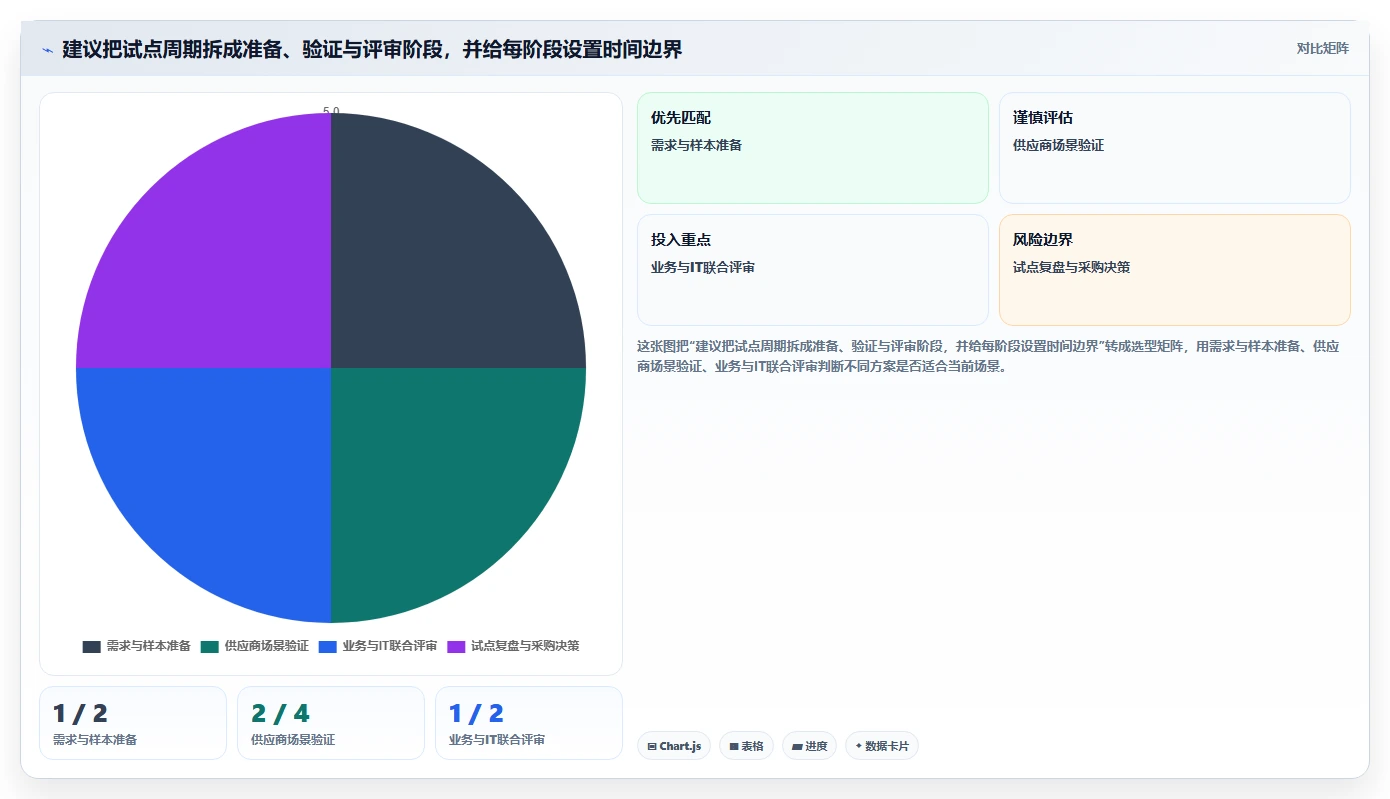Toggle 业务与IT联合评审 legend color box
This screenshot has height=799, width=1390.
(x=328, y=646)
